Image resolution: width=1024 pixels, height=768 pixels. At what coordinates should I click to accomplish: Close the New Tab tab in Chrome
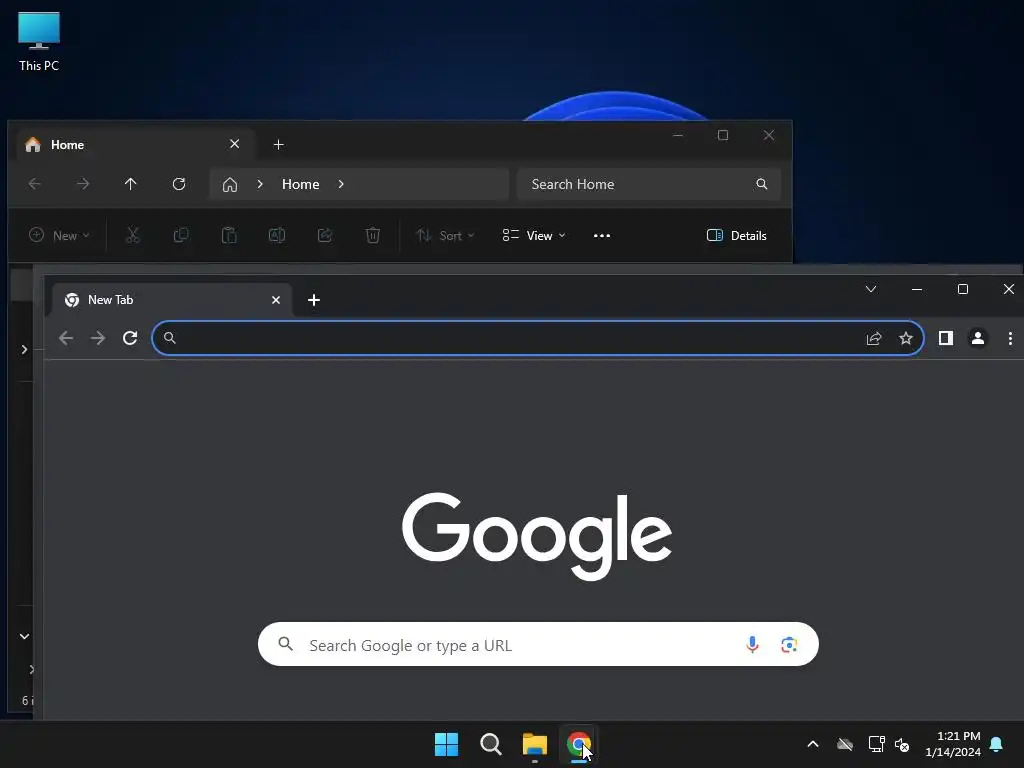[276, 300]
